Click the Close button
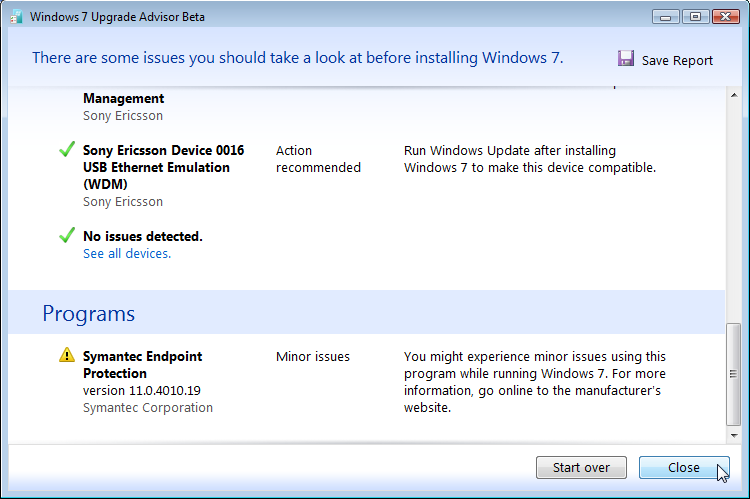Screen dimensions: 750x499 pos(684,467)
